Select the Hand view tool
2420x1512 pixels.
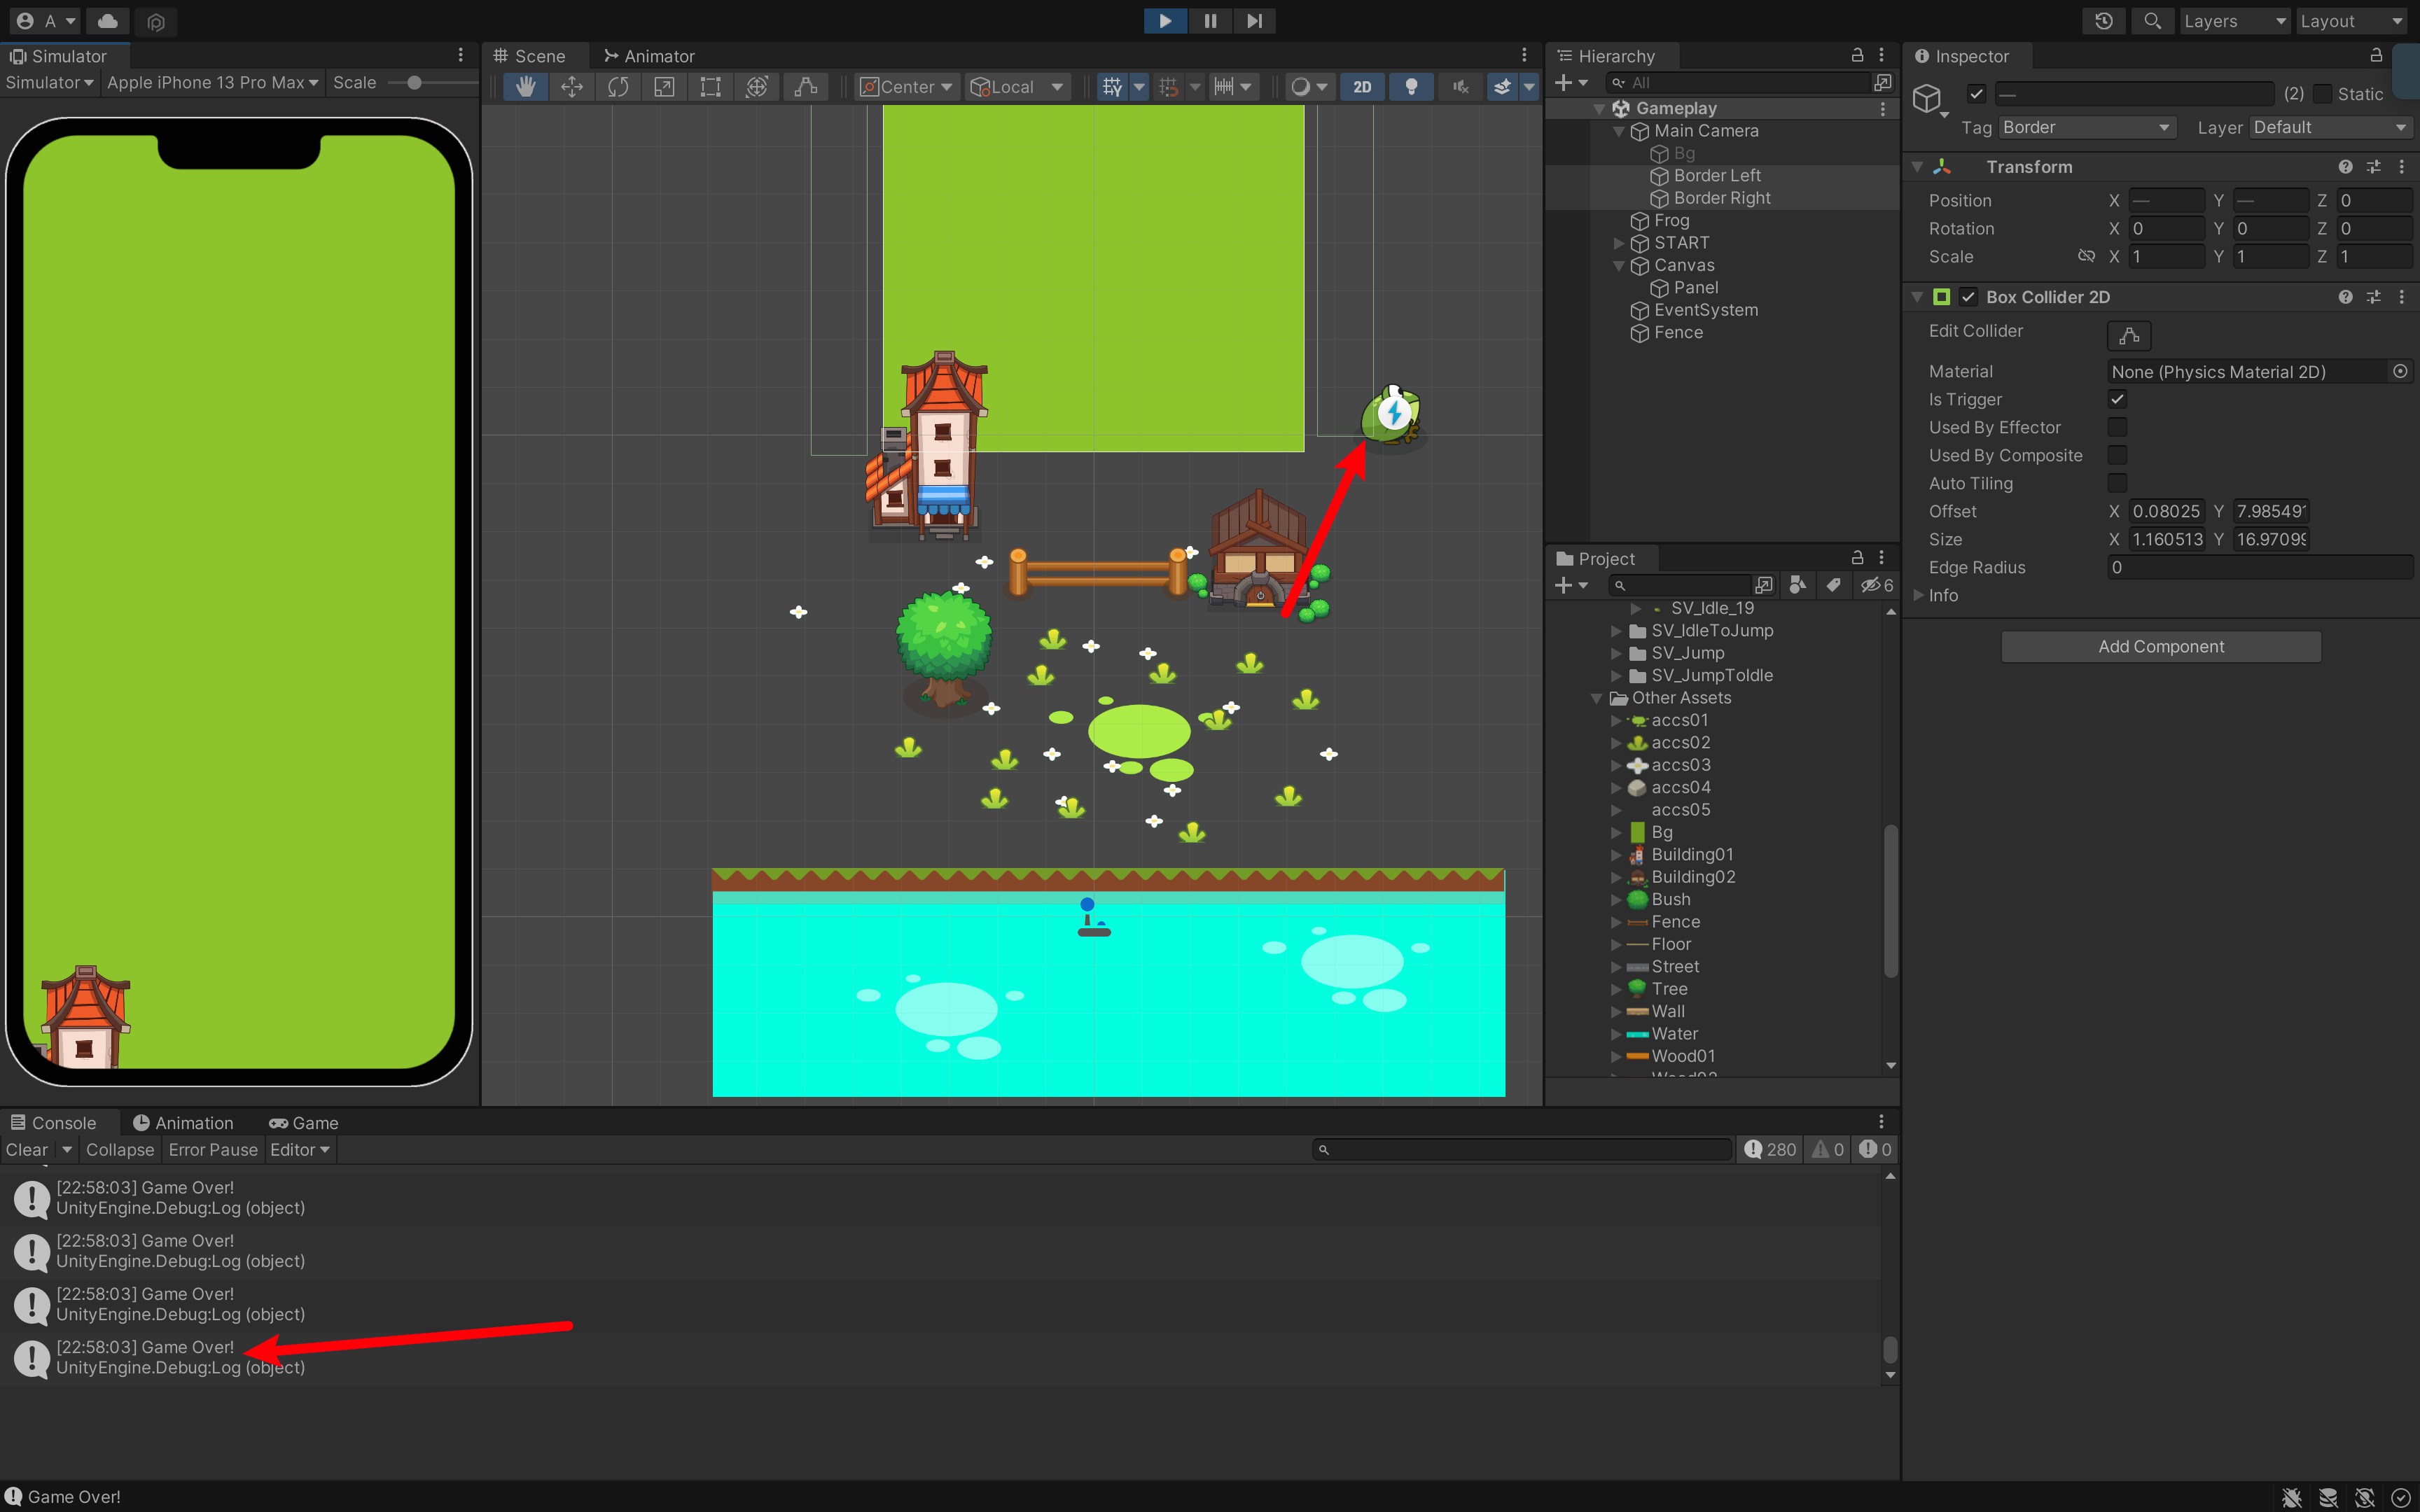[525, 87]
